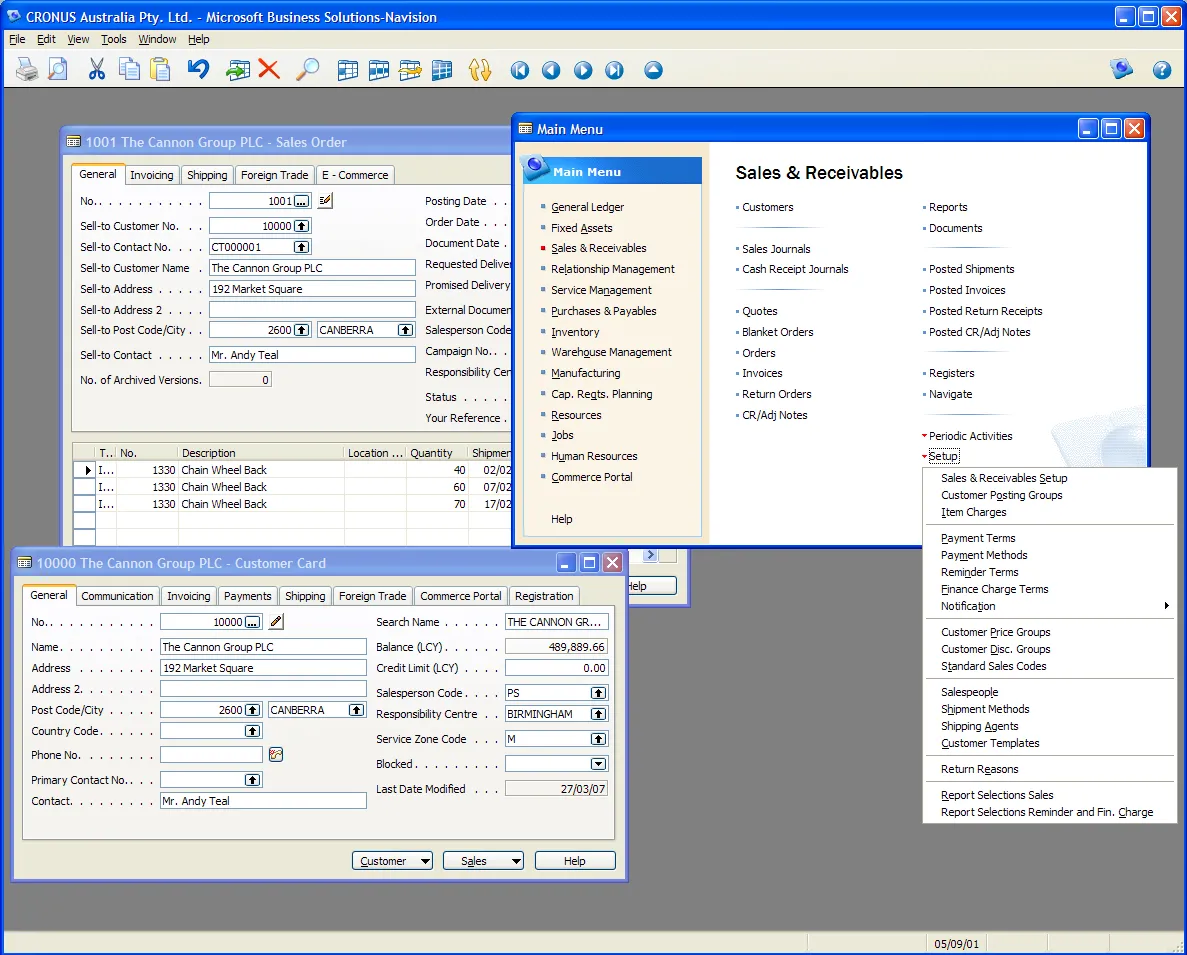This screenshot has width=1187, height=955.
Task: Open Country Code lookup arrow
Action: tap(252, 731)
